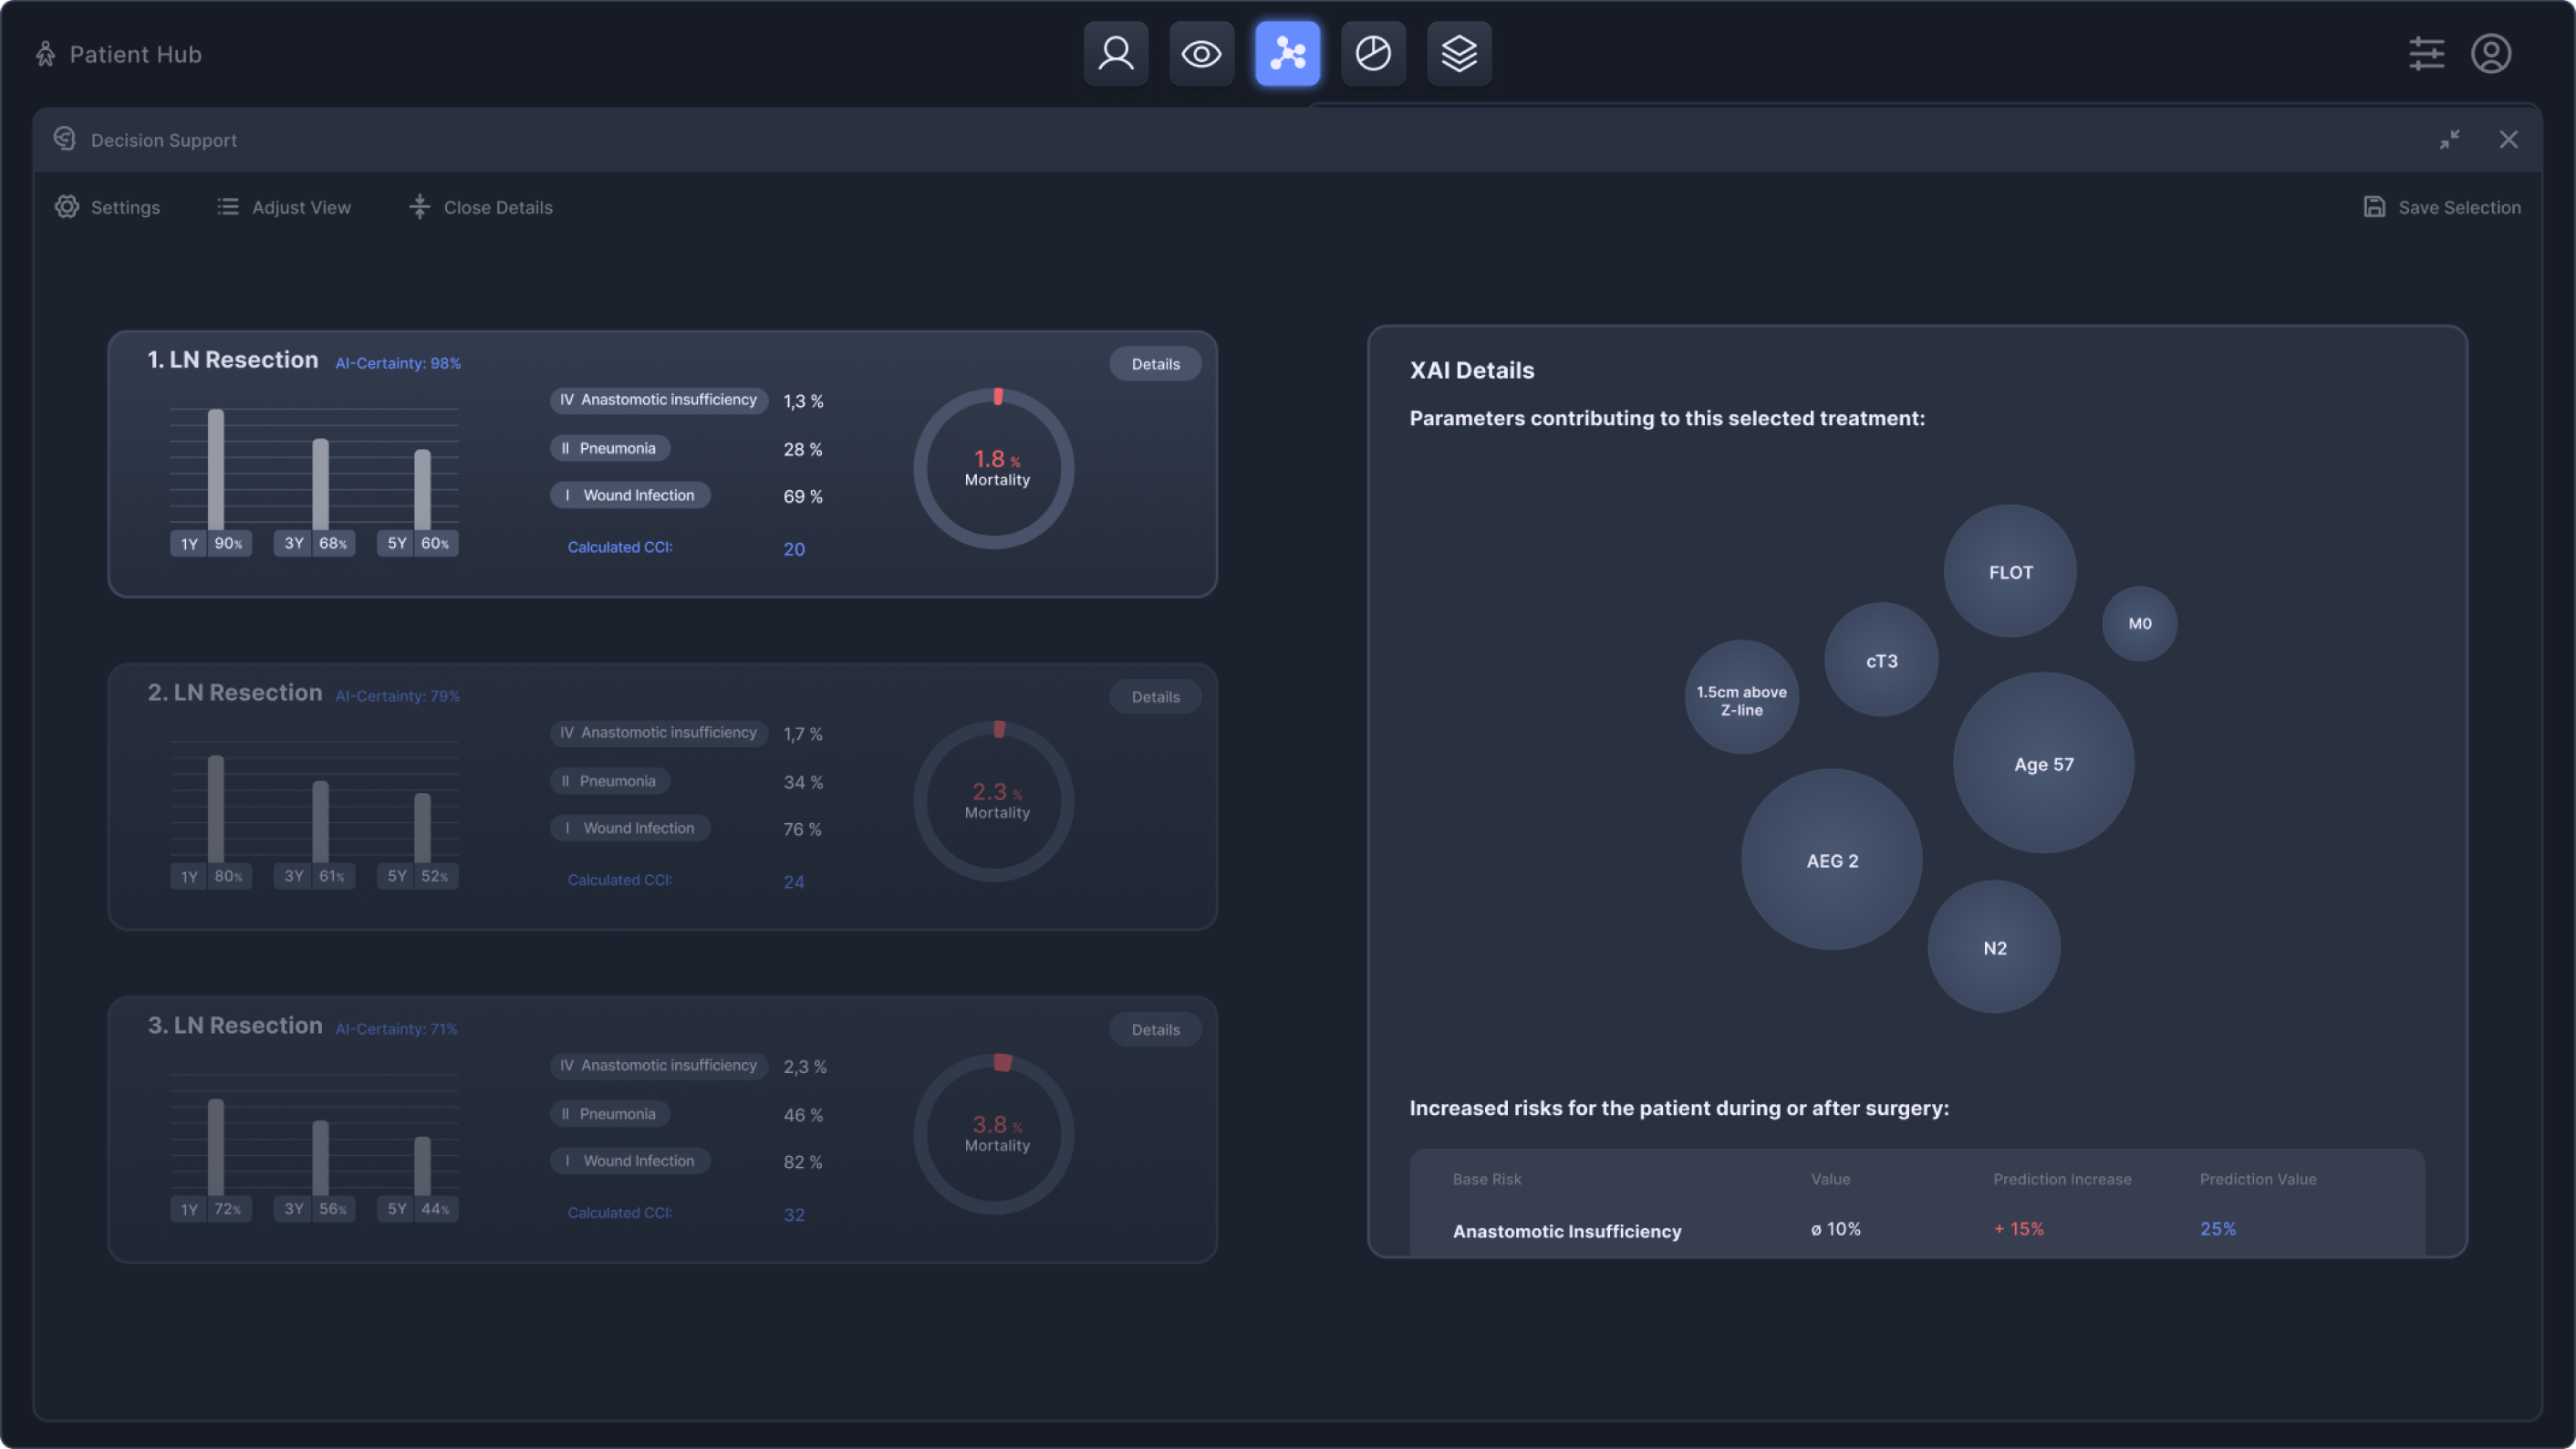Image resolution: width=2576 pixels, height=1449 pixels.
Task: Expand Details for 1. LN Resection
Action: (1155, 364)
